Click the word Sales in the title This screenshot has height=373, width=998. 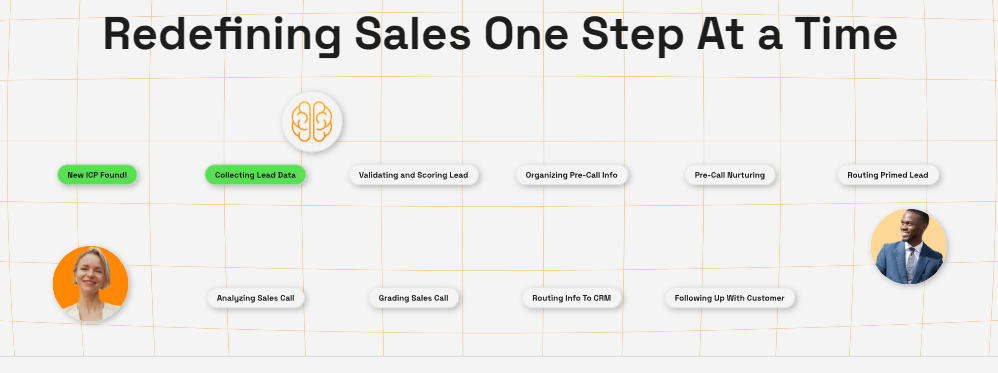412,33
